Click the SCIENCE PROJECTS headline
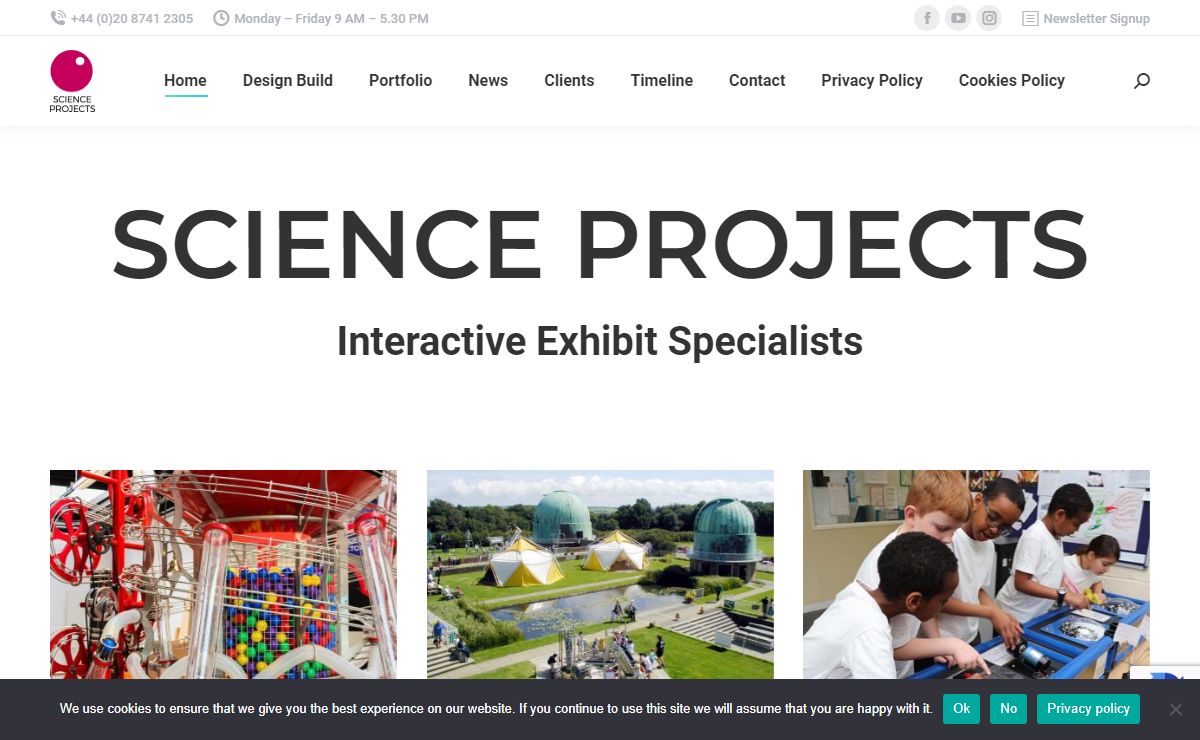 pos(600,246)
